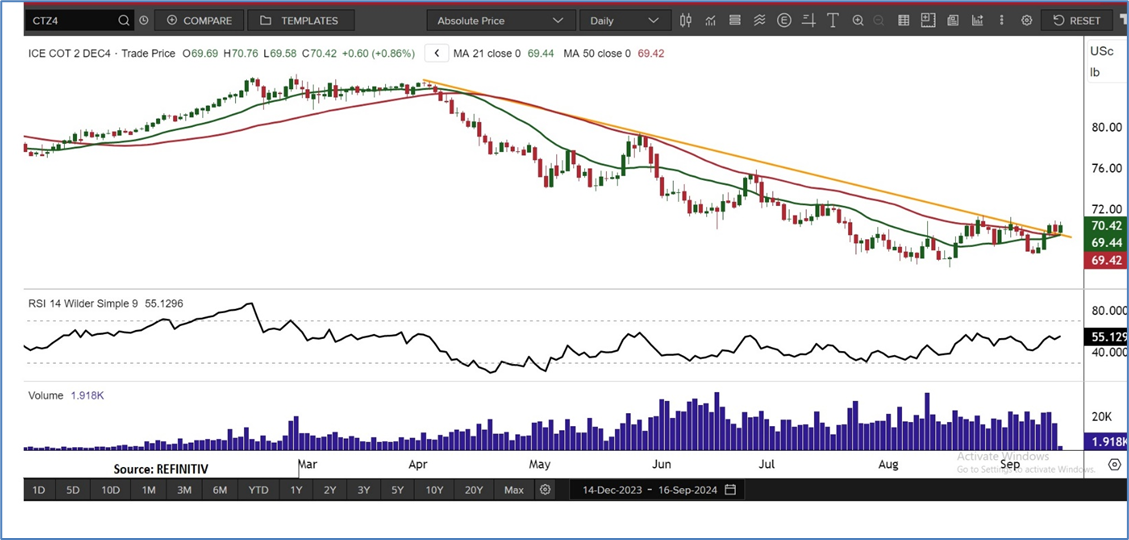Screen dimensions: 1129x540
Task: Select the 10Y period tab
Action: 434,490
